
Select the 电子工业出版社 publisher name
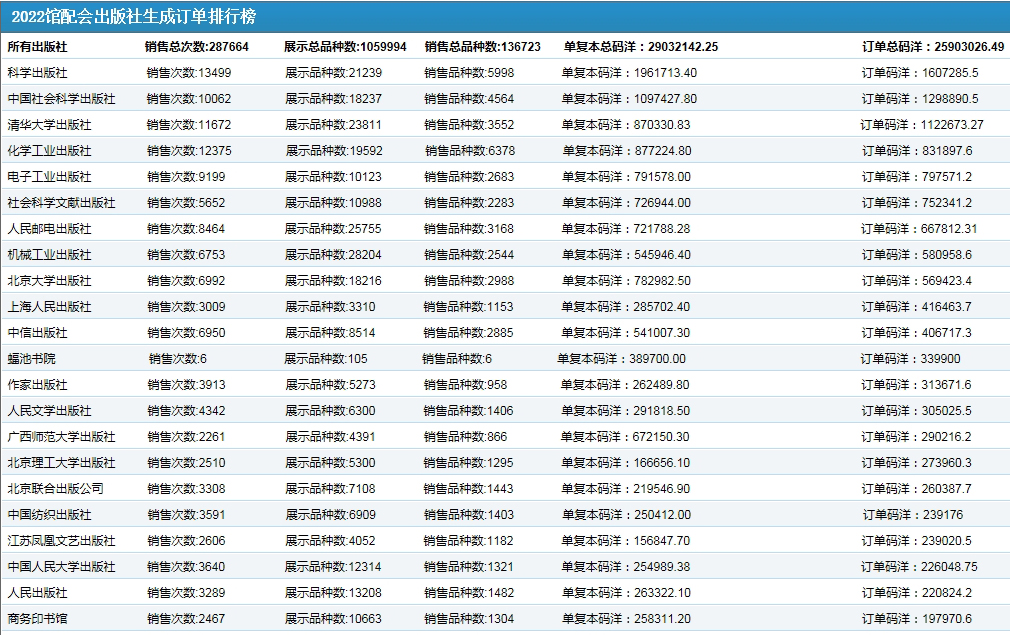[x=49, y=177]
